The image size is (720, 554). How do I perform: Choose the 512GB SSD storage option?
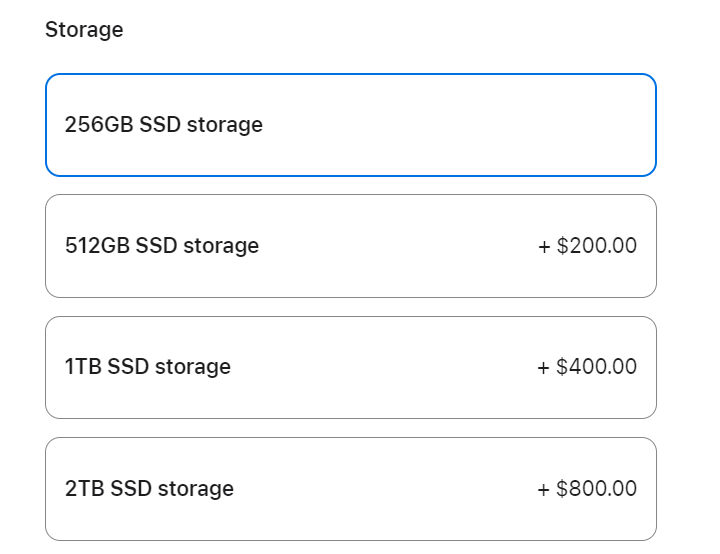[x=351, y=246]
